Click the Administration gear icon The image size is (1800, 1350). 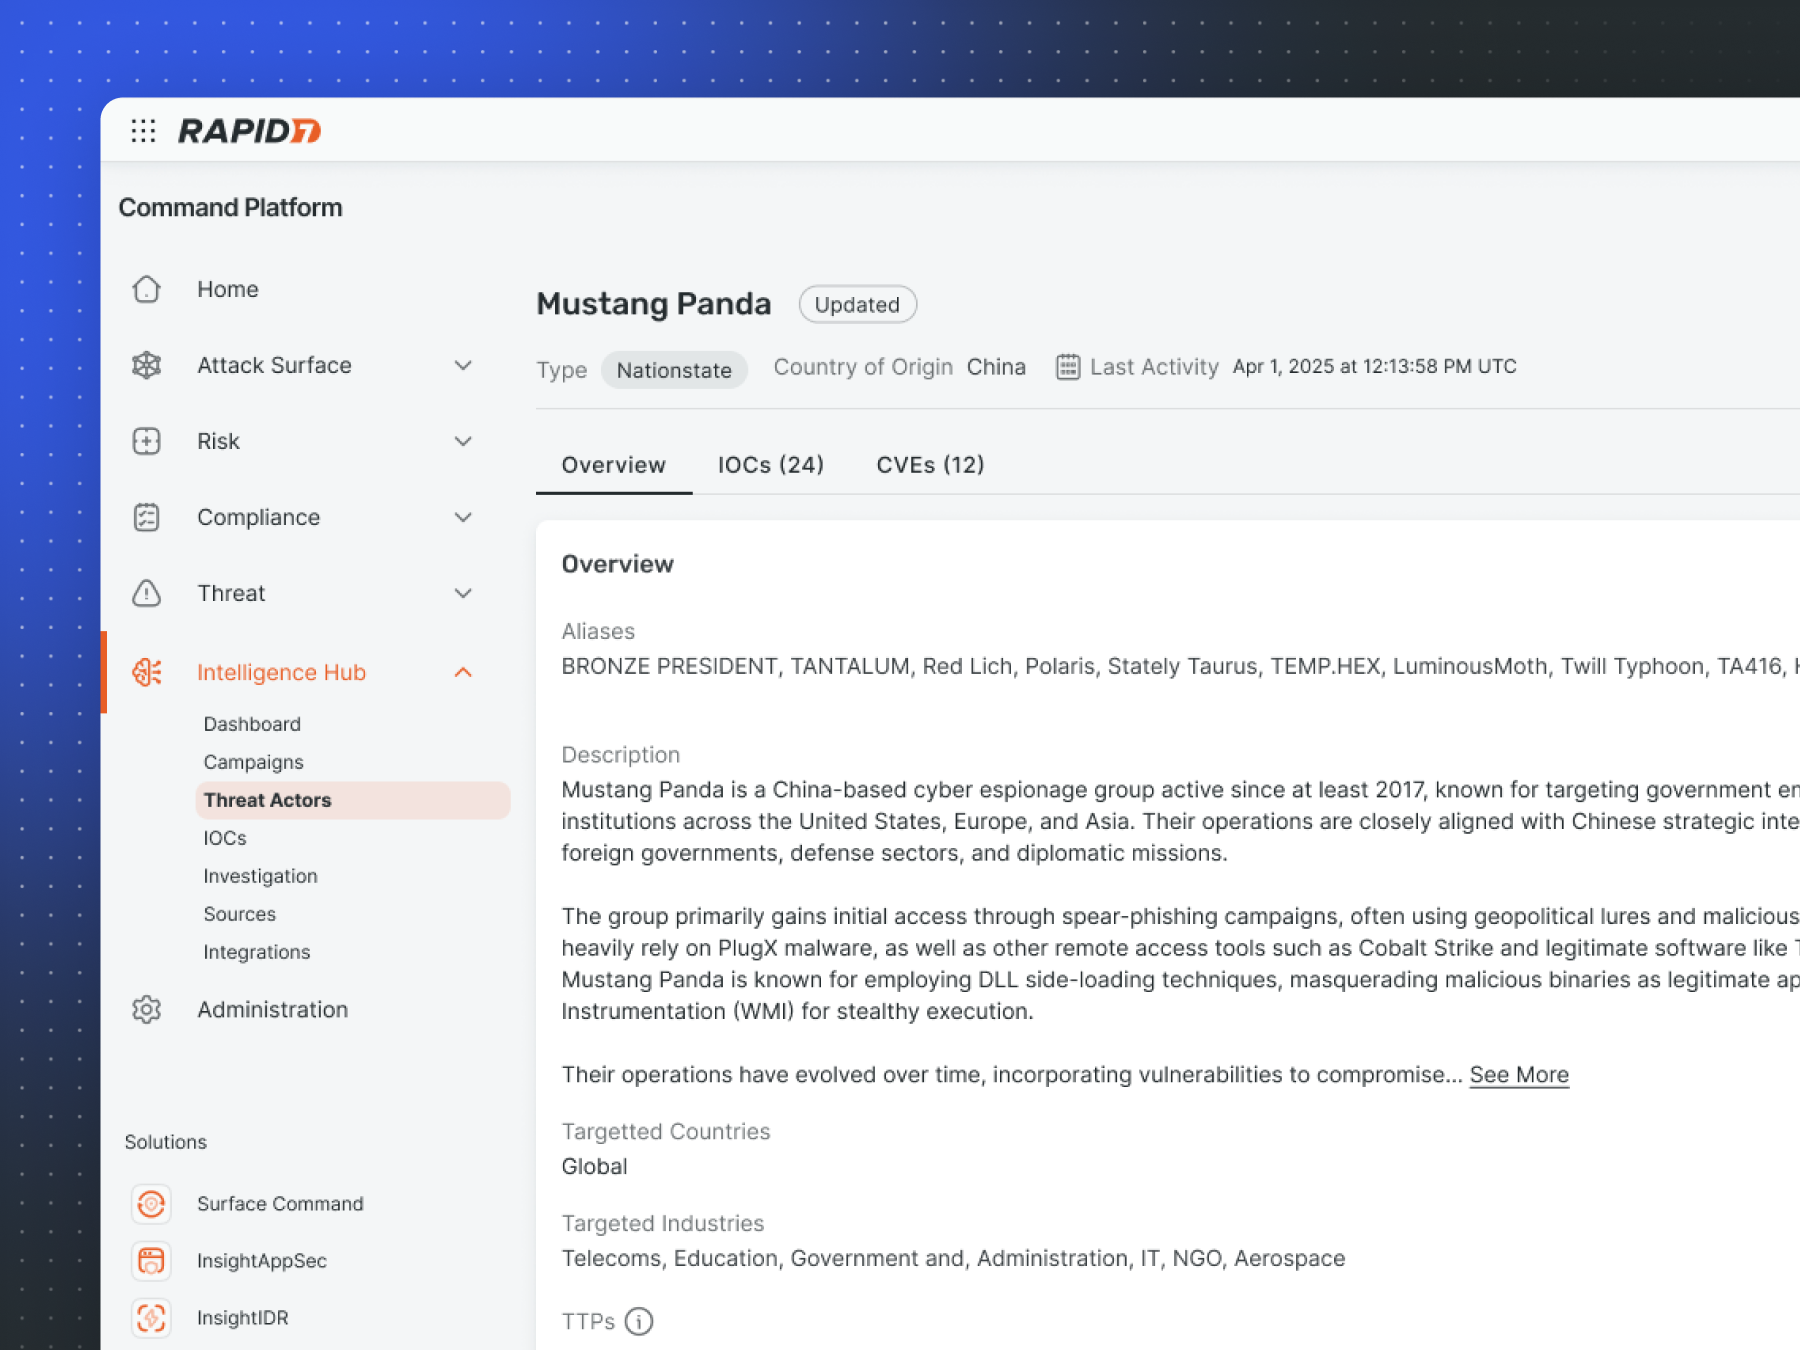147,1009
